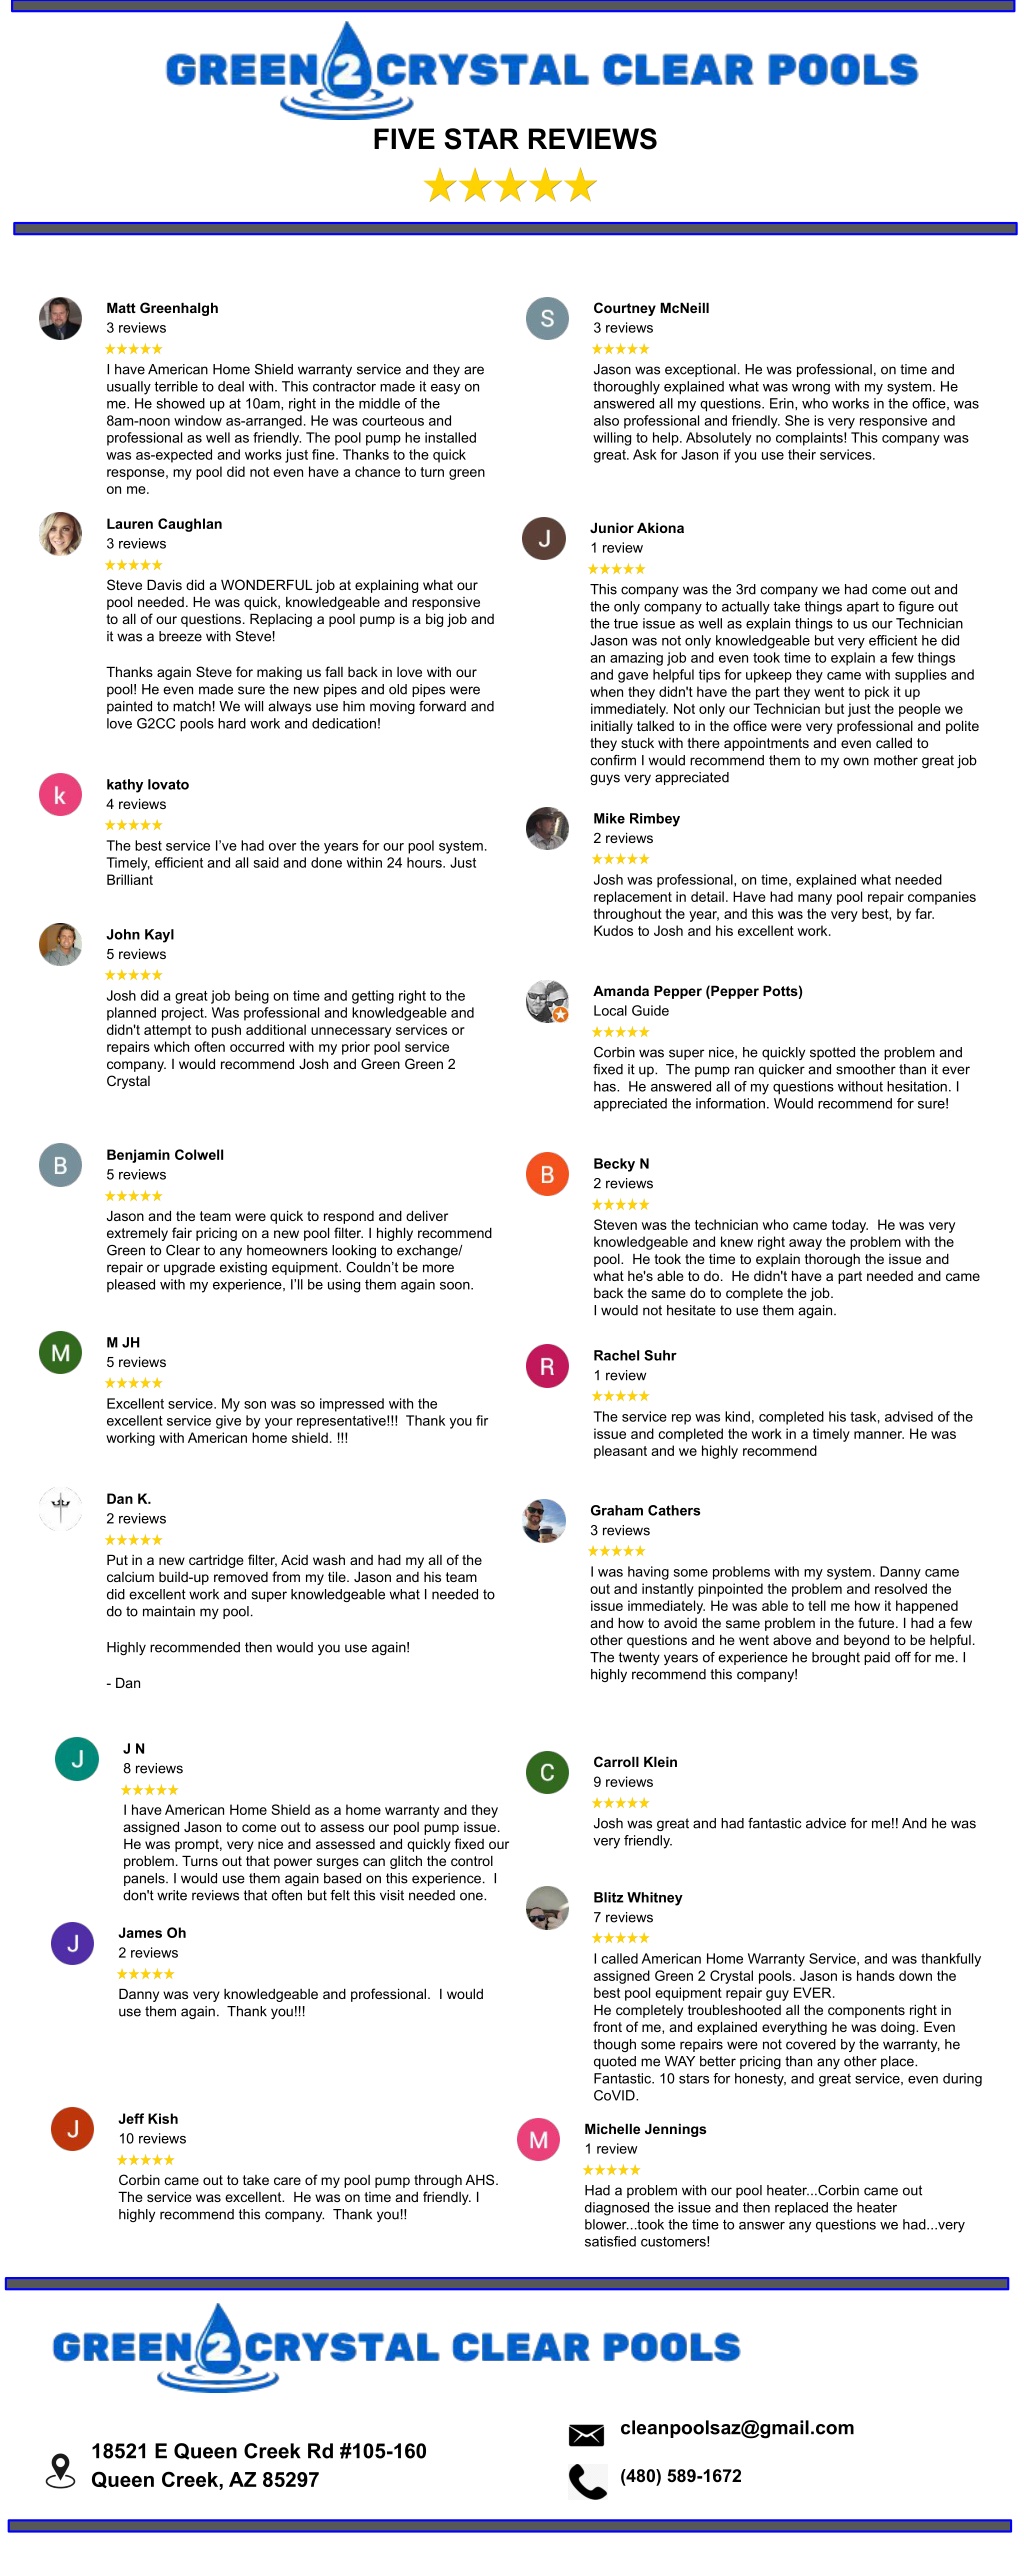The image size is (1024, 2555).
Task: Click the reviewer name Junior Akiona
Action: (x=637, y=528)
